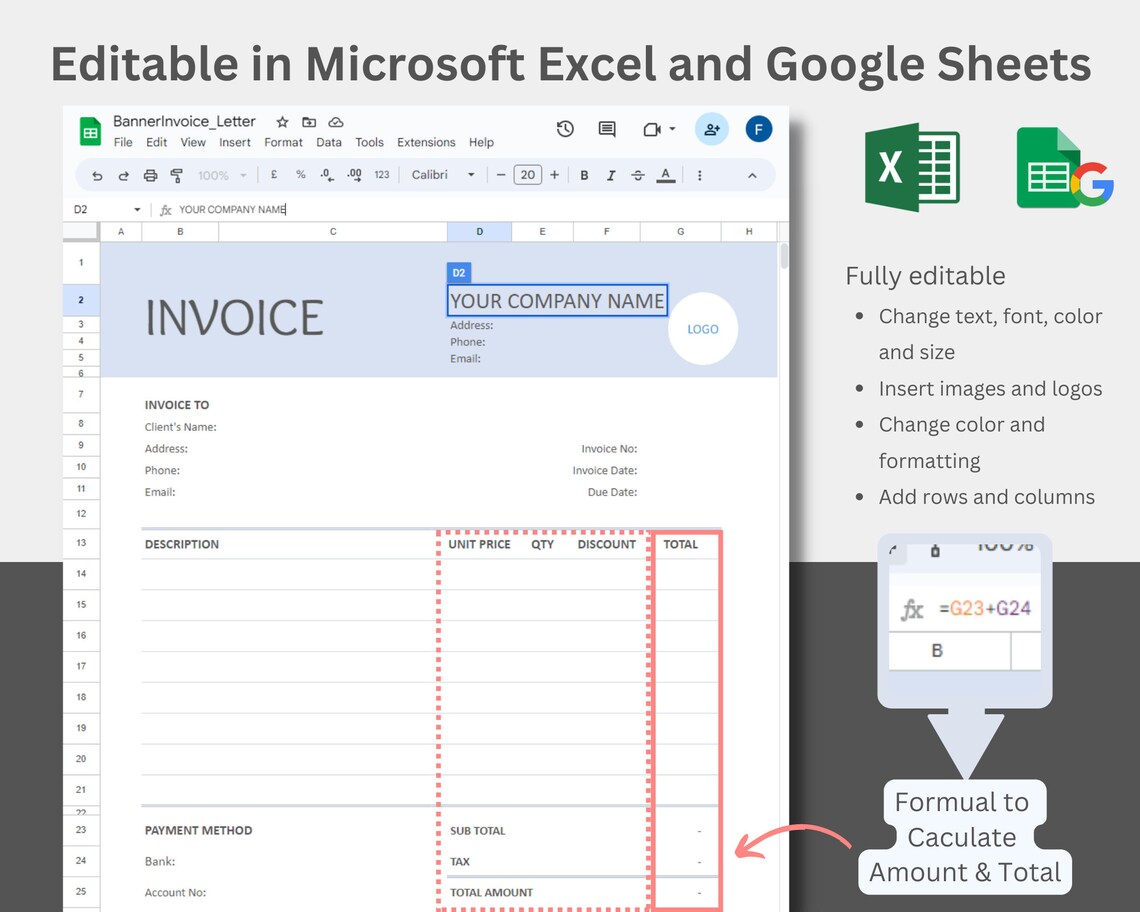The width and height of the screenshot is (1140, 912).
Task: Toggle strikethrough formatting
Action: point(637,174)
